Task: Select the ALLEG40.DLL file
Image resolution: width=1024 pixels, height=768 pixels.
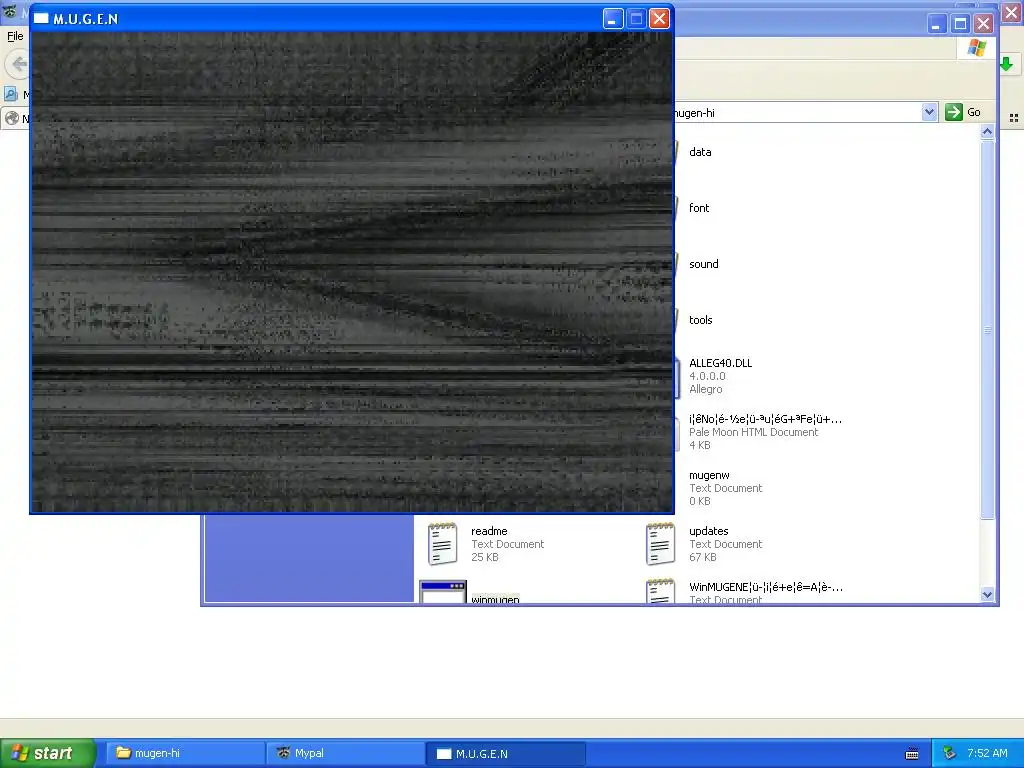Action: (720, 363)
